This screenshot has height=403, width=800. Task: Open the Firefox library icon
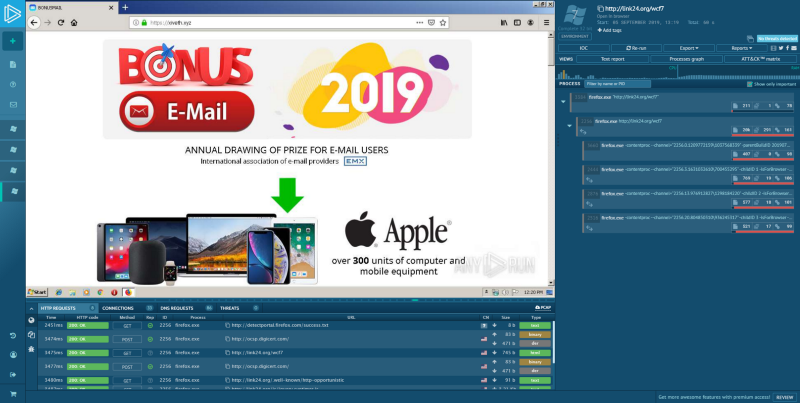[504, 22]
